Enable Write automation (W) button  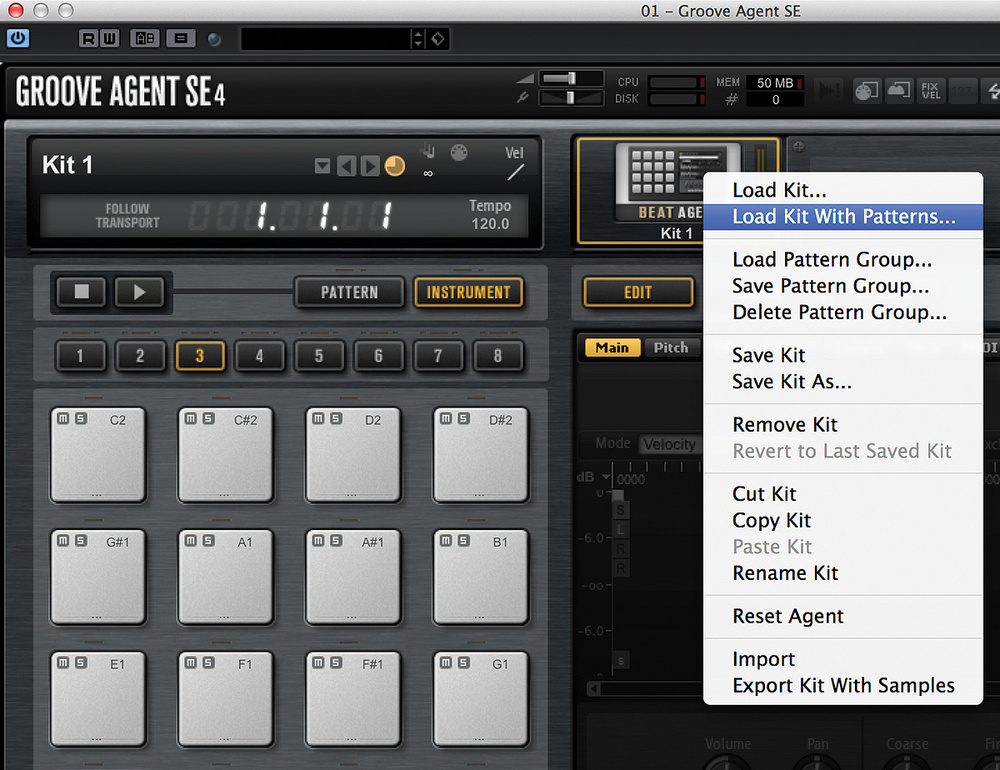(x=109, y=39)
